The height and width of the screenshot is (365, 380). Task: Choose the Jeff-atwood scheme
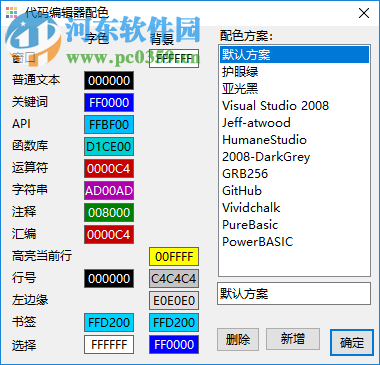pyautogui.click(x=294, y=122)
